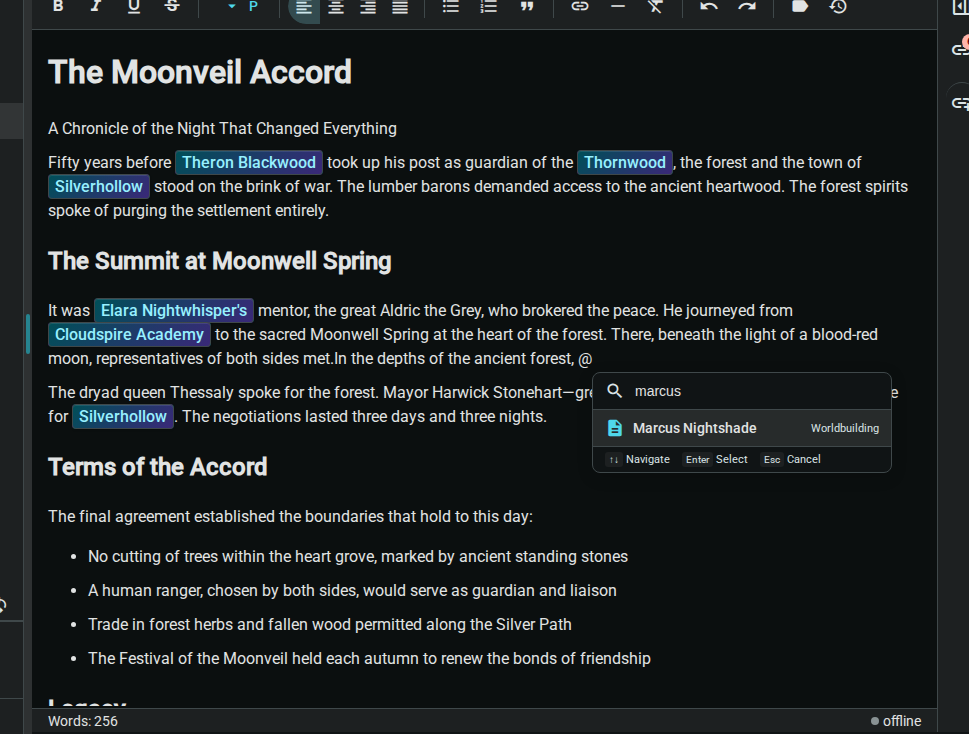Insert a hyperlink from toolbar

580,7
